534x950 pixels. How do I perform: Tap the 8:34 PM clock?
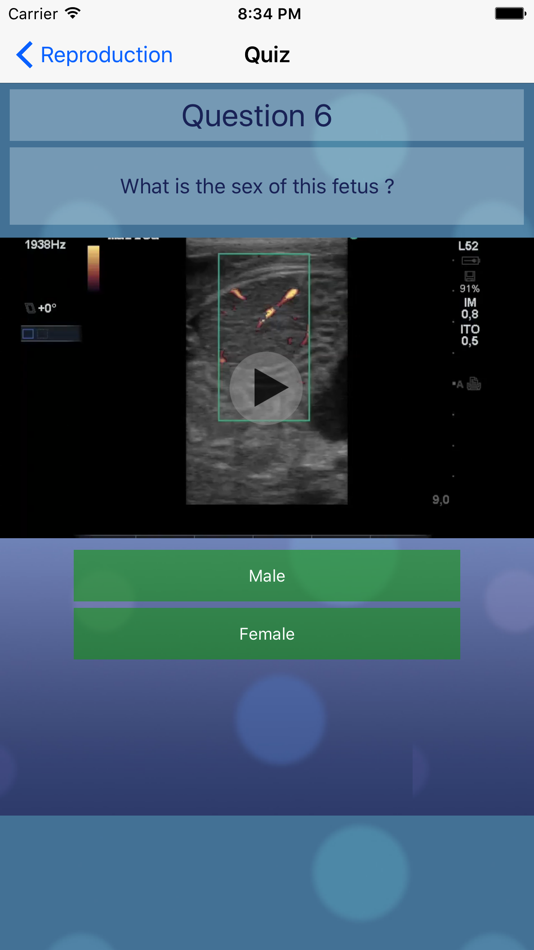tap(269, 14)
